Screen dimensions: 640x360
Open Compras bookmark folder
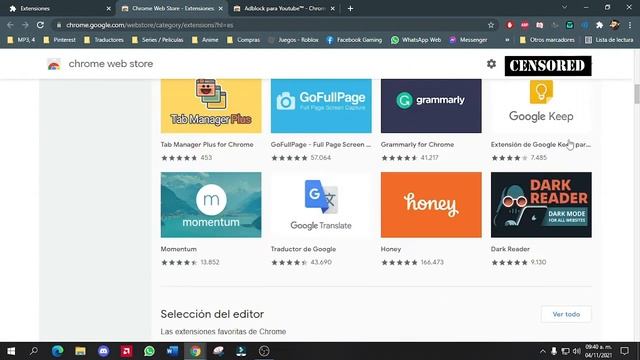pyautogui.click(x=243, y=40)
